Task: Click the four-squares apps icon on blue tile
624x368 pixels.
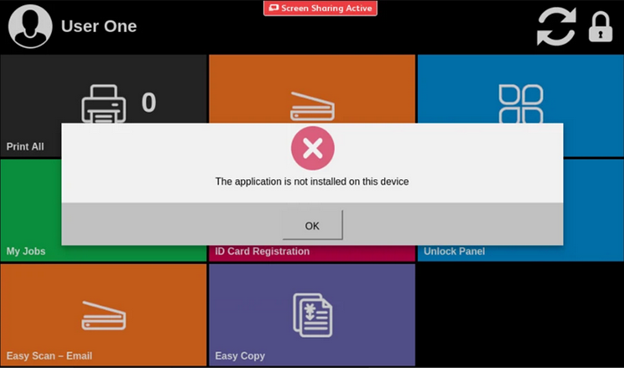Action: [x=521, y=103]
